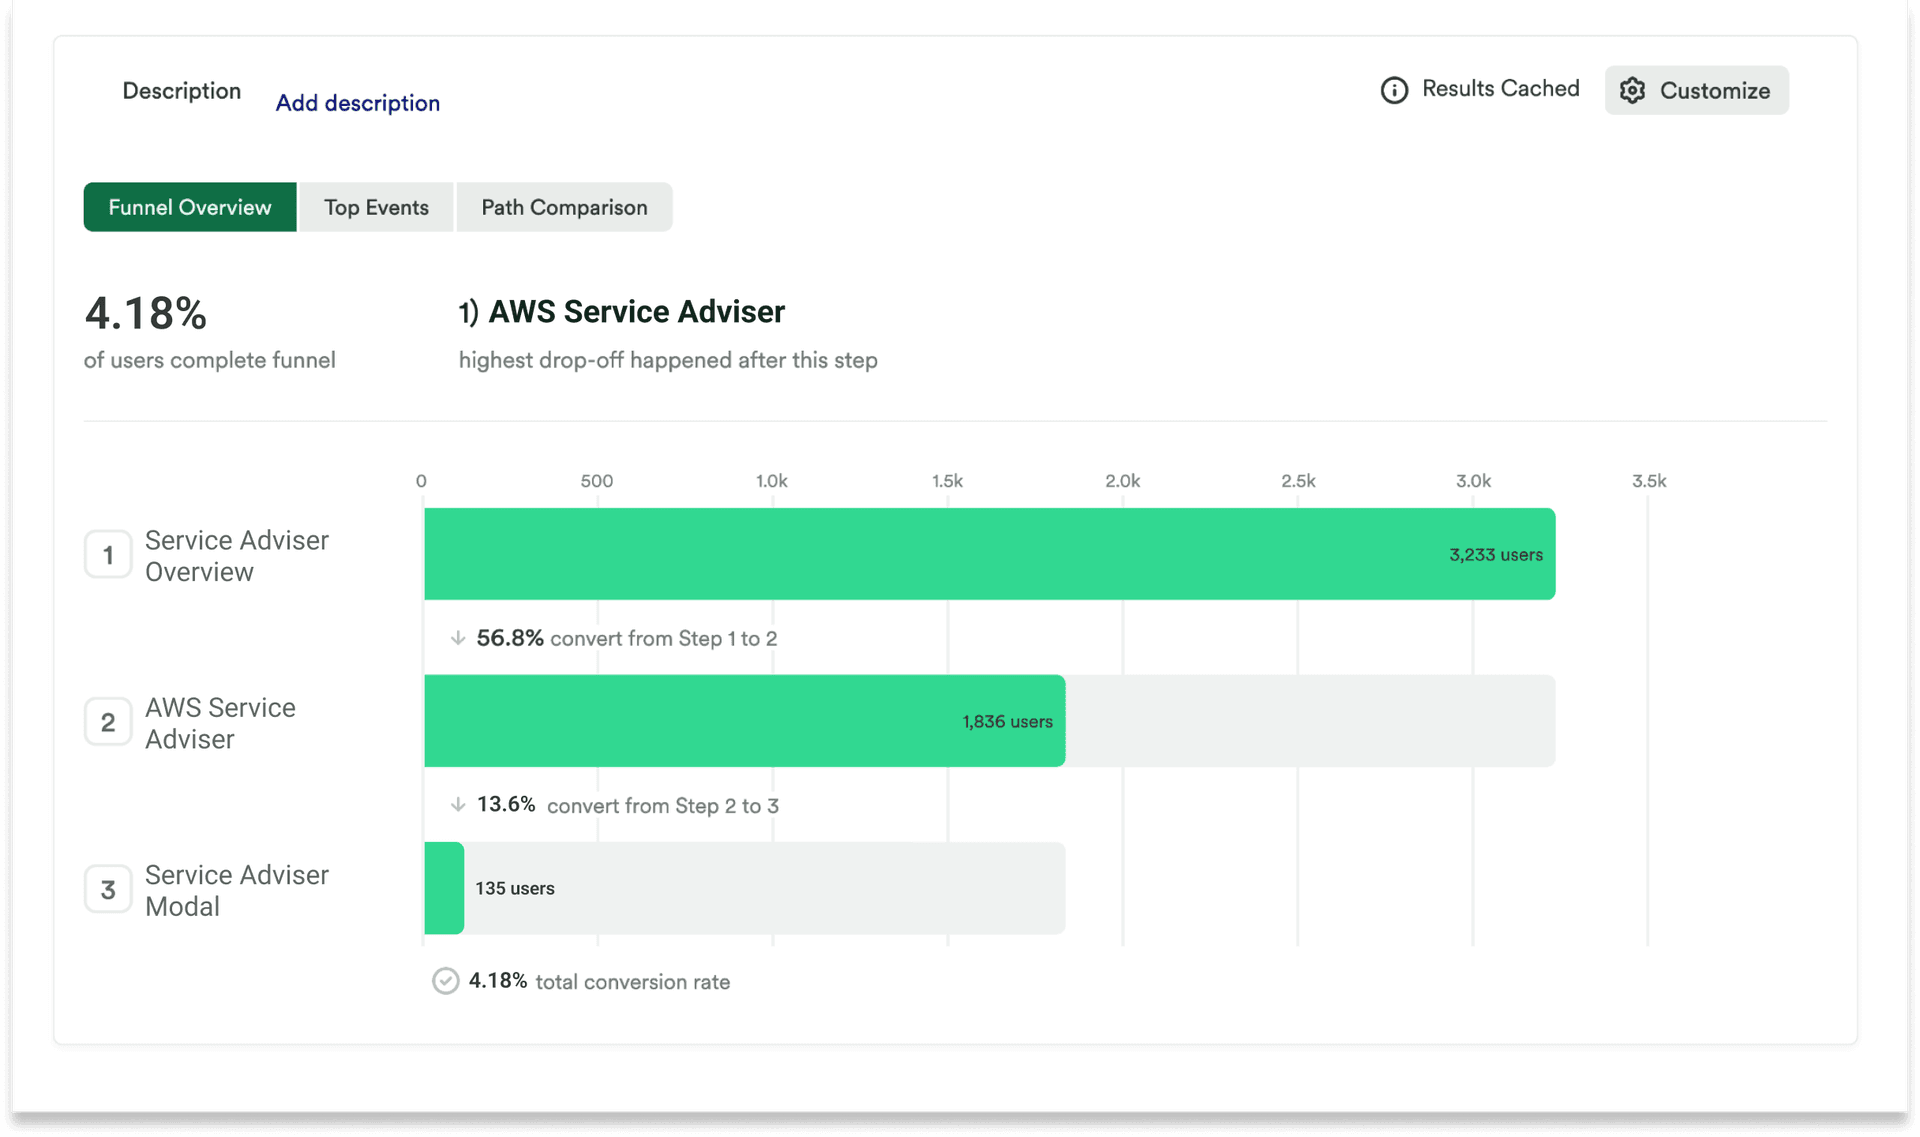Click the checkmark icon beside total conversion rate
The height and width of the screenshot is (1137, 1920).
(x=446, y=981)
